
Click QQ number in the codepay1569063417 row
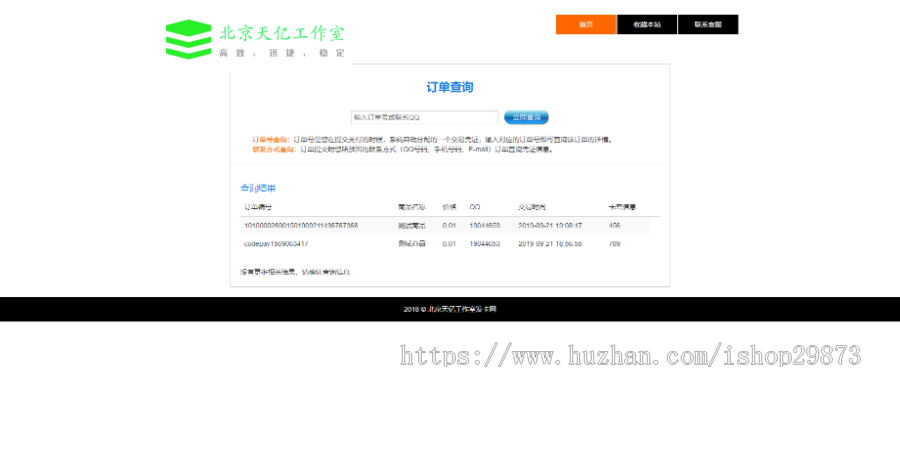point(484,243)
